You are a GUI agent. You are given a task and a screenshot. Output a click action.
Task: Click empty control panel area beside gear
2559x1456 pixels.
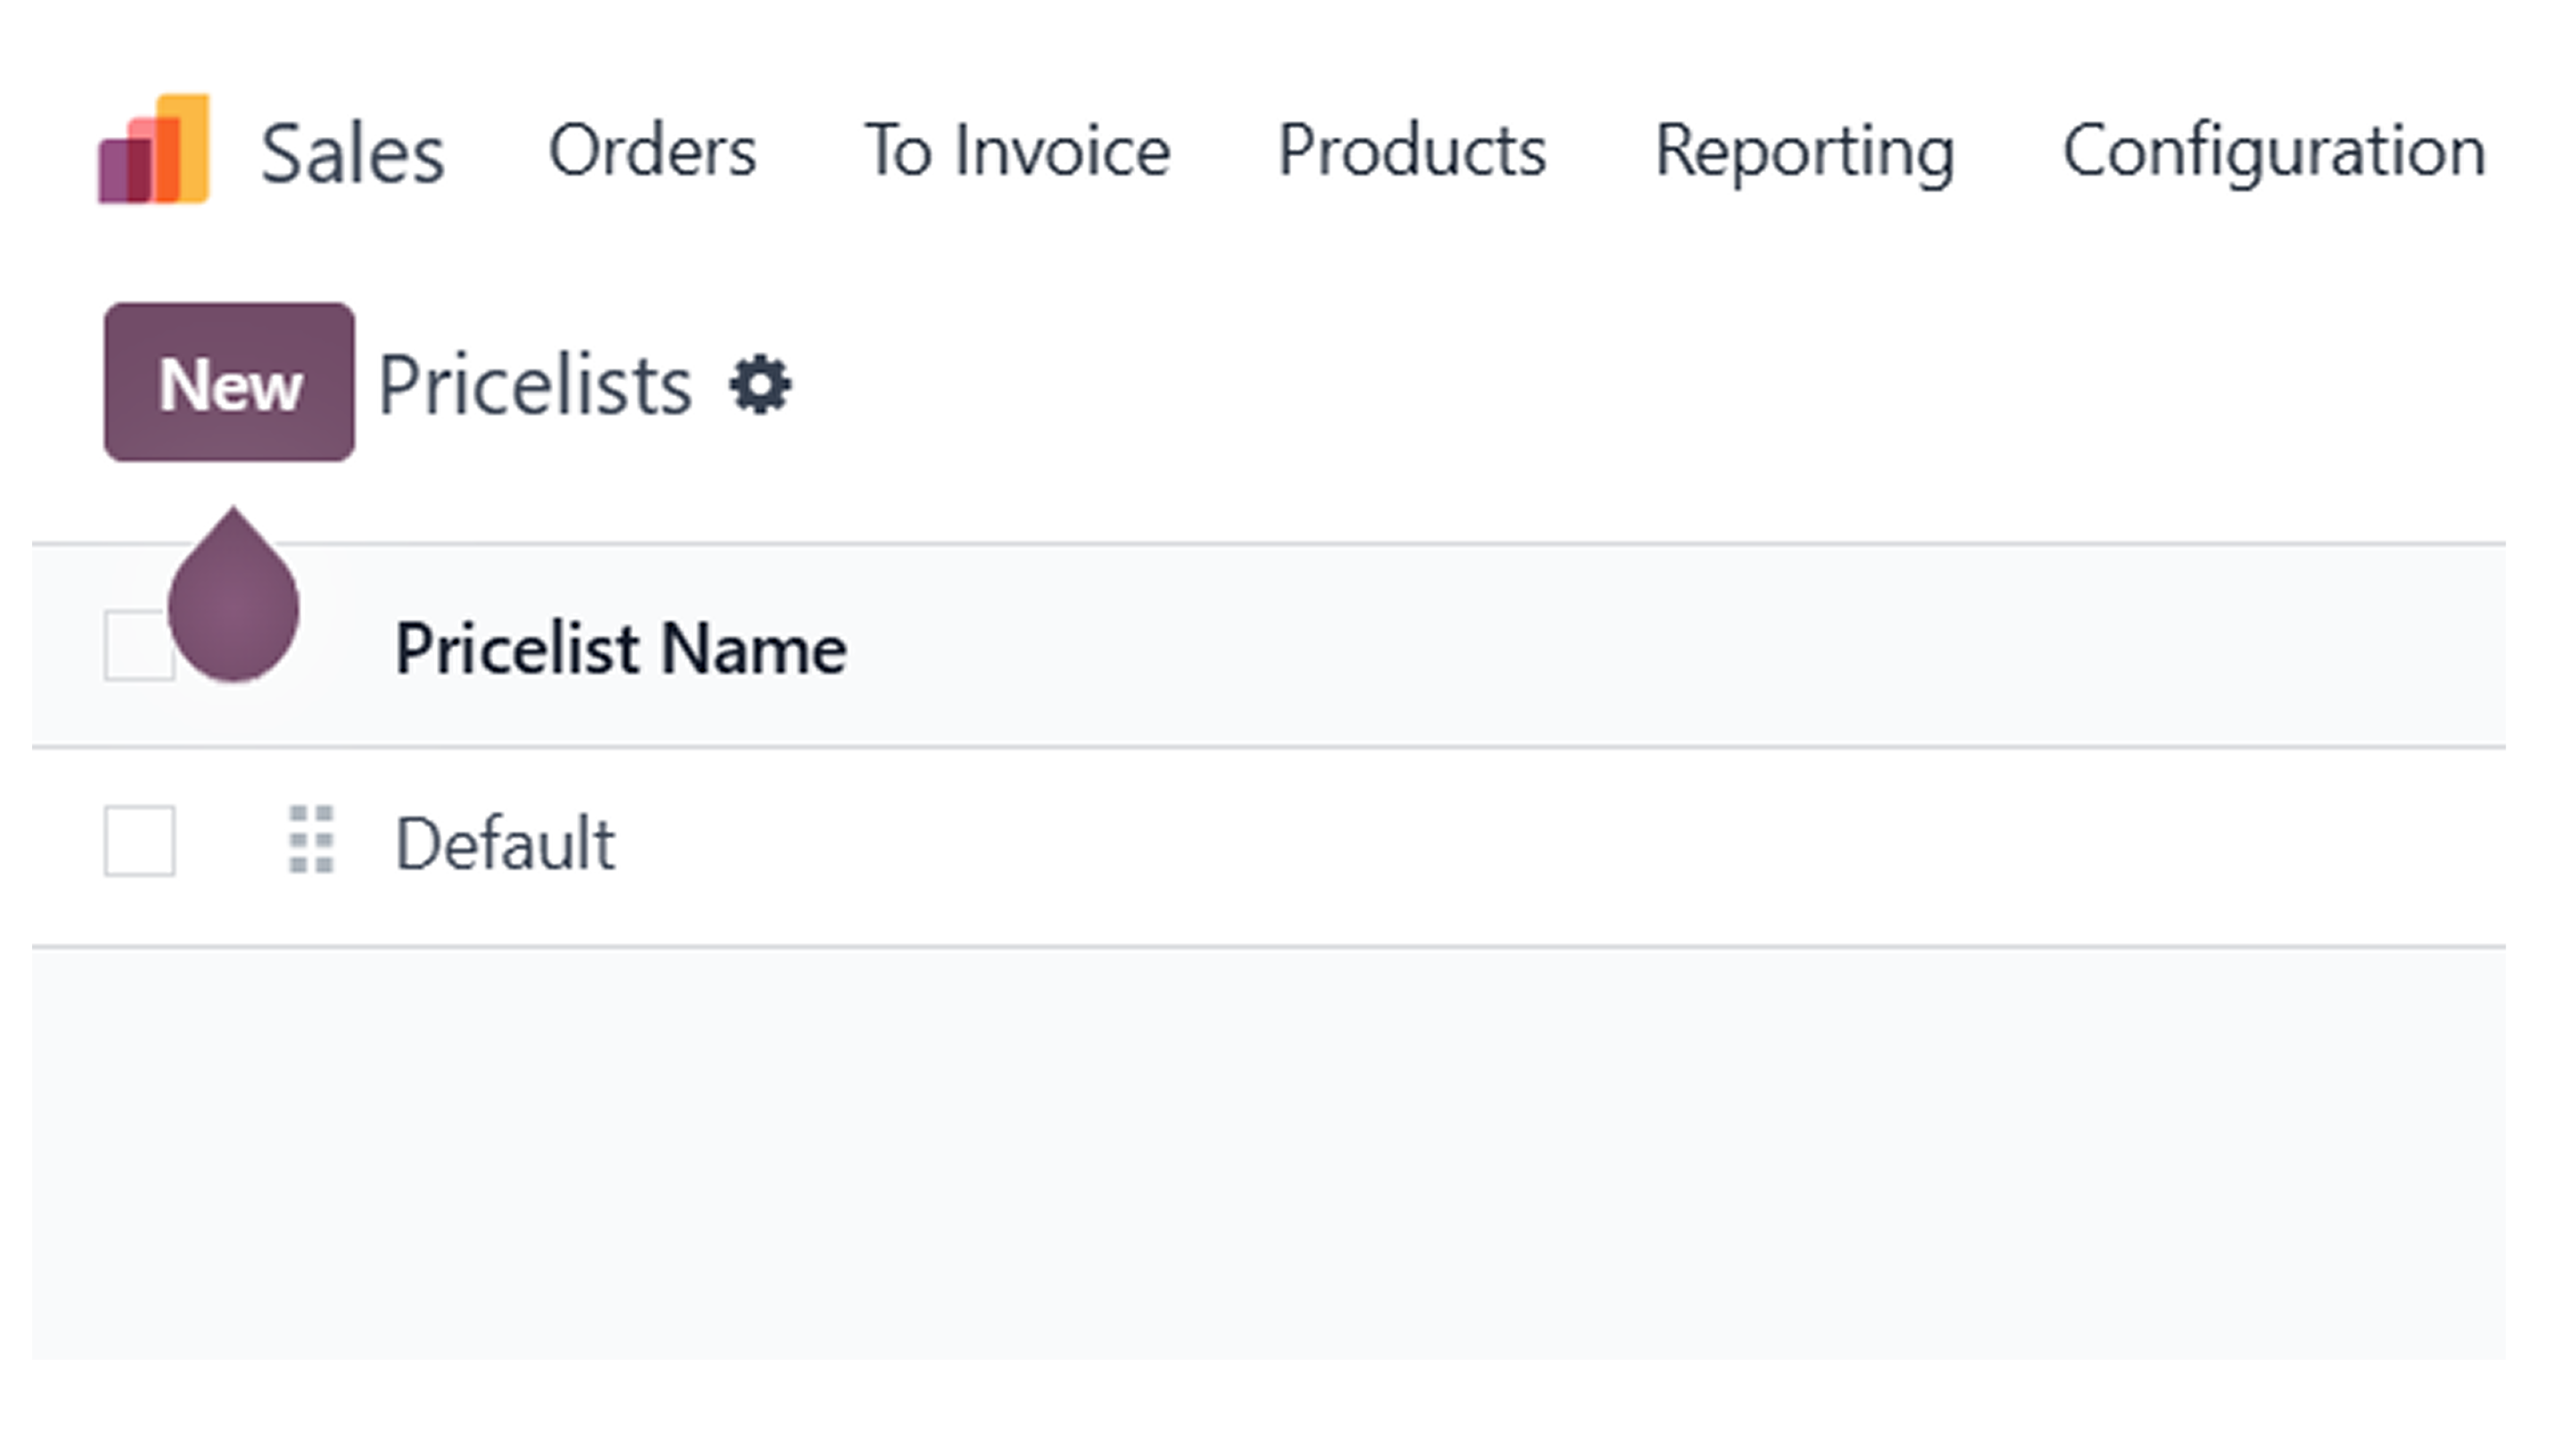pos(1650,384)
